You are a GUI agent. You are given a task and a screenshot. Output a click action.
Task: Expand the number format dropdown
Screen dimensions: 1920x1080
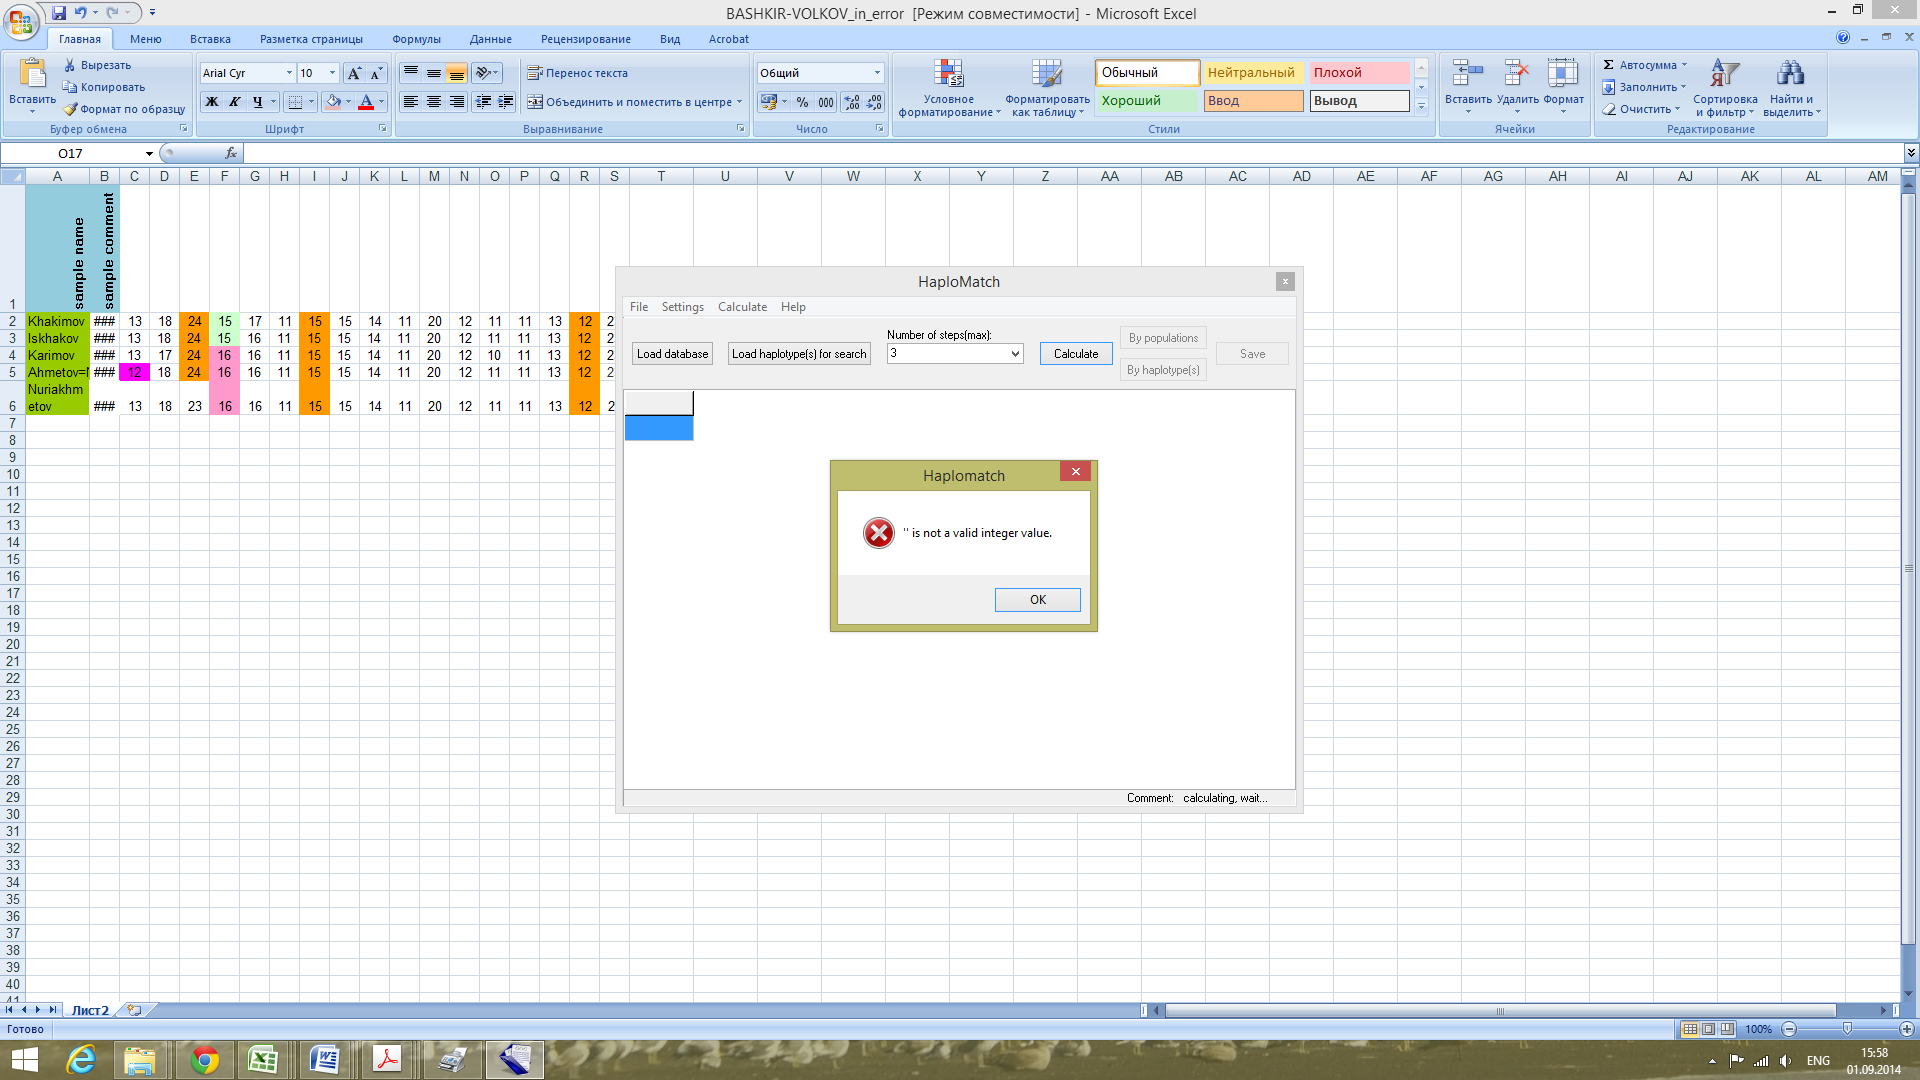[877, 73]
